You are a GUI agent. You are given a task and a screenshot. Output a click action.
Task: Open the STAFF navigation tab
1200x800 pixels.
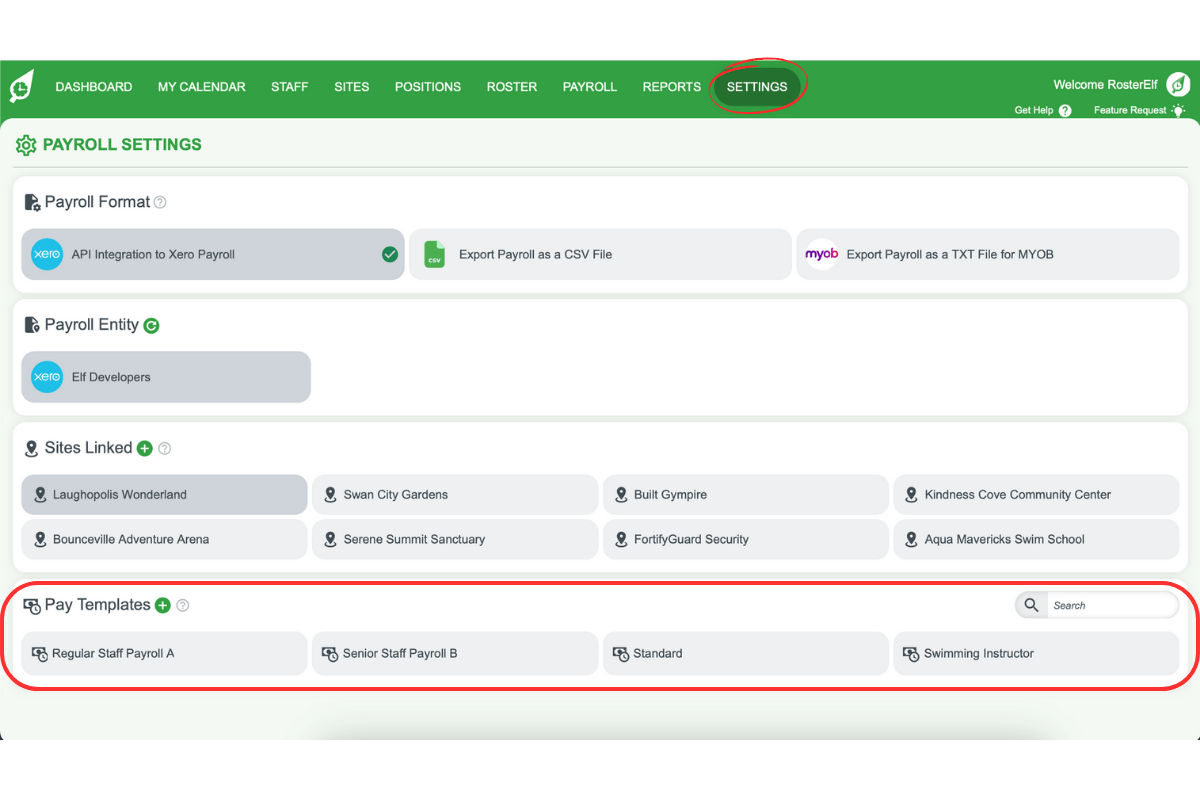pos(289,87)
